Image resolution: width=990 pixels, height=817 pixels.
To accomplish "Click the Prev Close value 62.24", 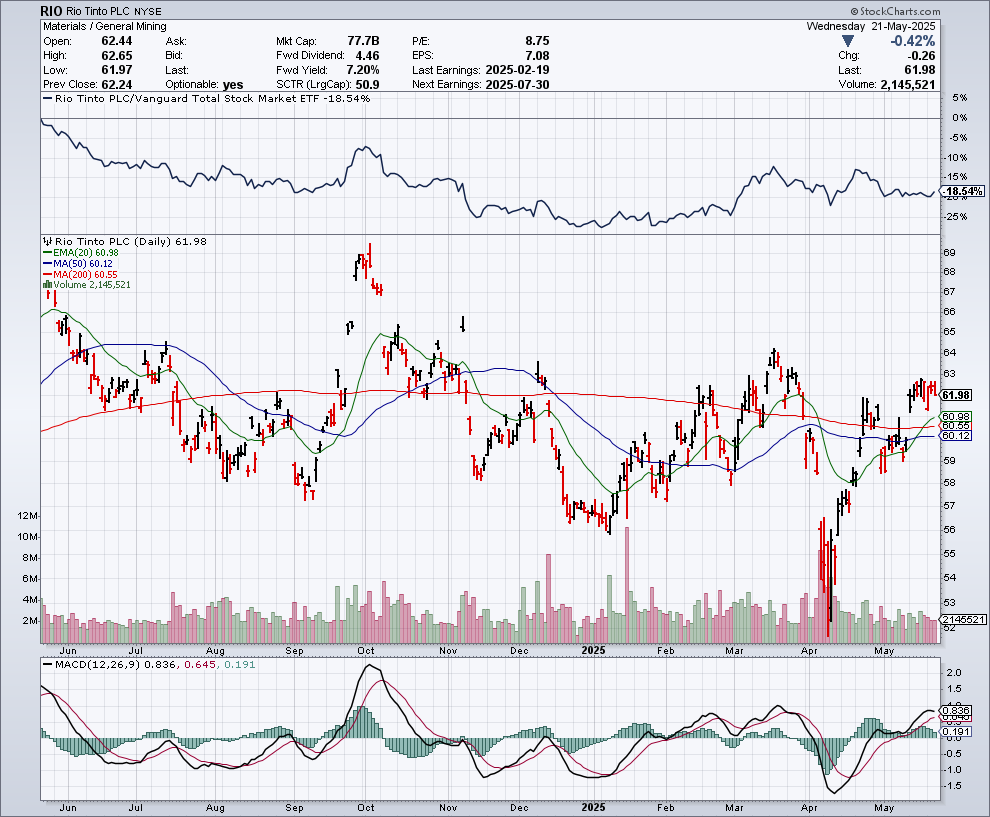I will [x=116, y=85].
